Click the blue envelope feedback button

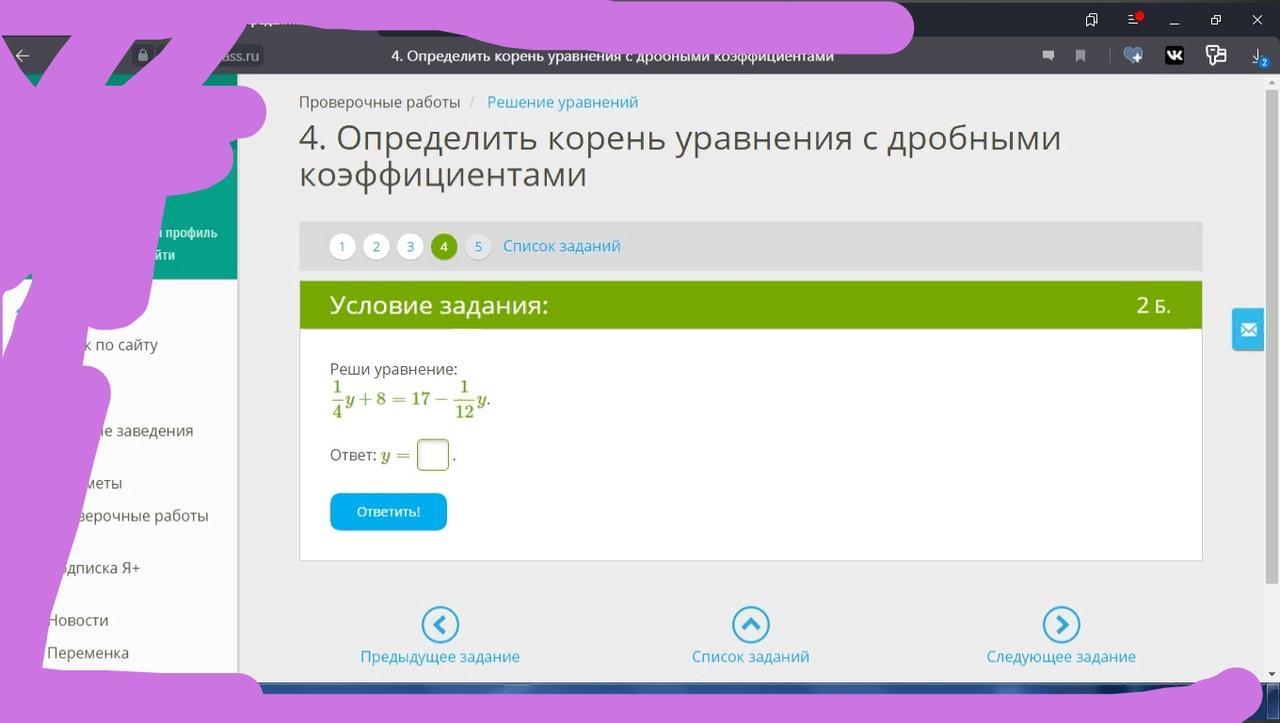point(1248,329)
